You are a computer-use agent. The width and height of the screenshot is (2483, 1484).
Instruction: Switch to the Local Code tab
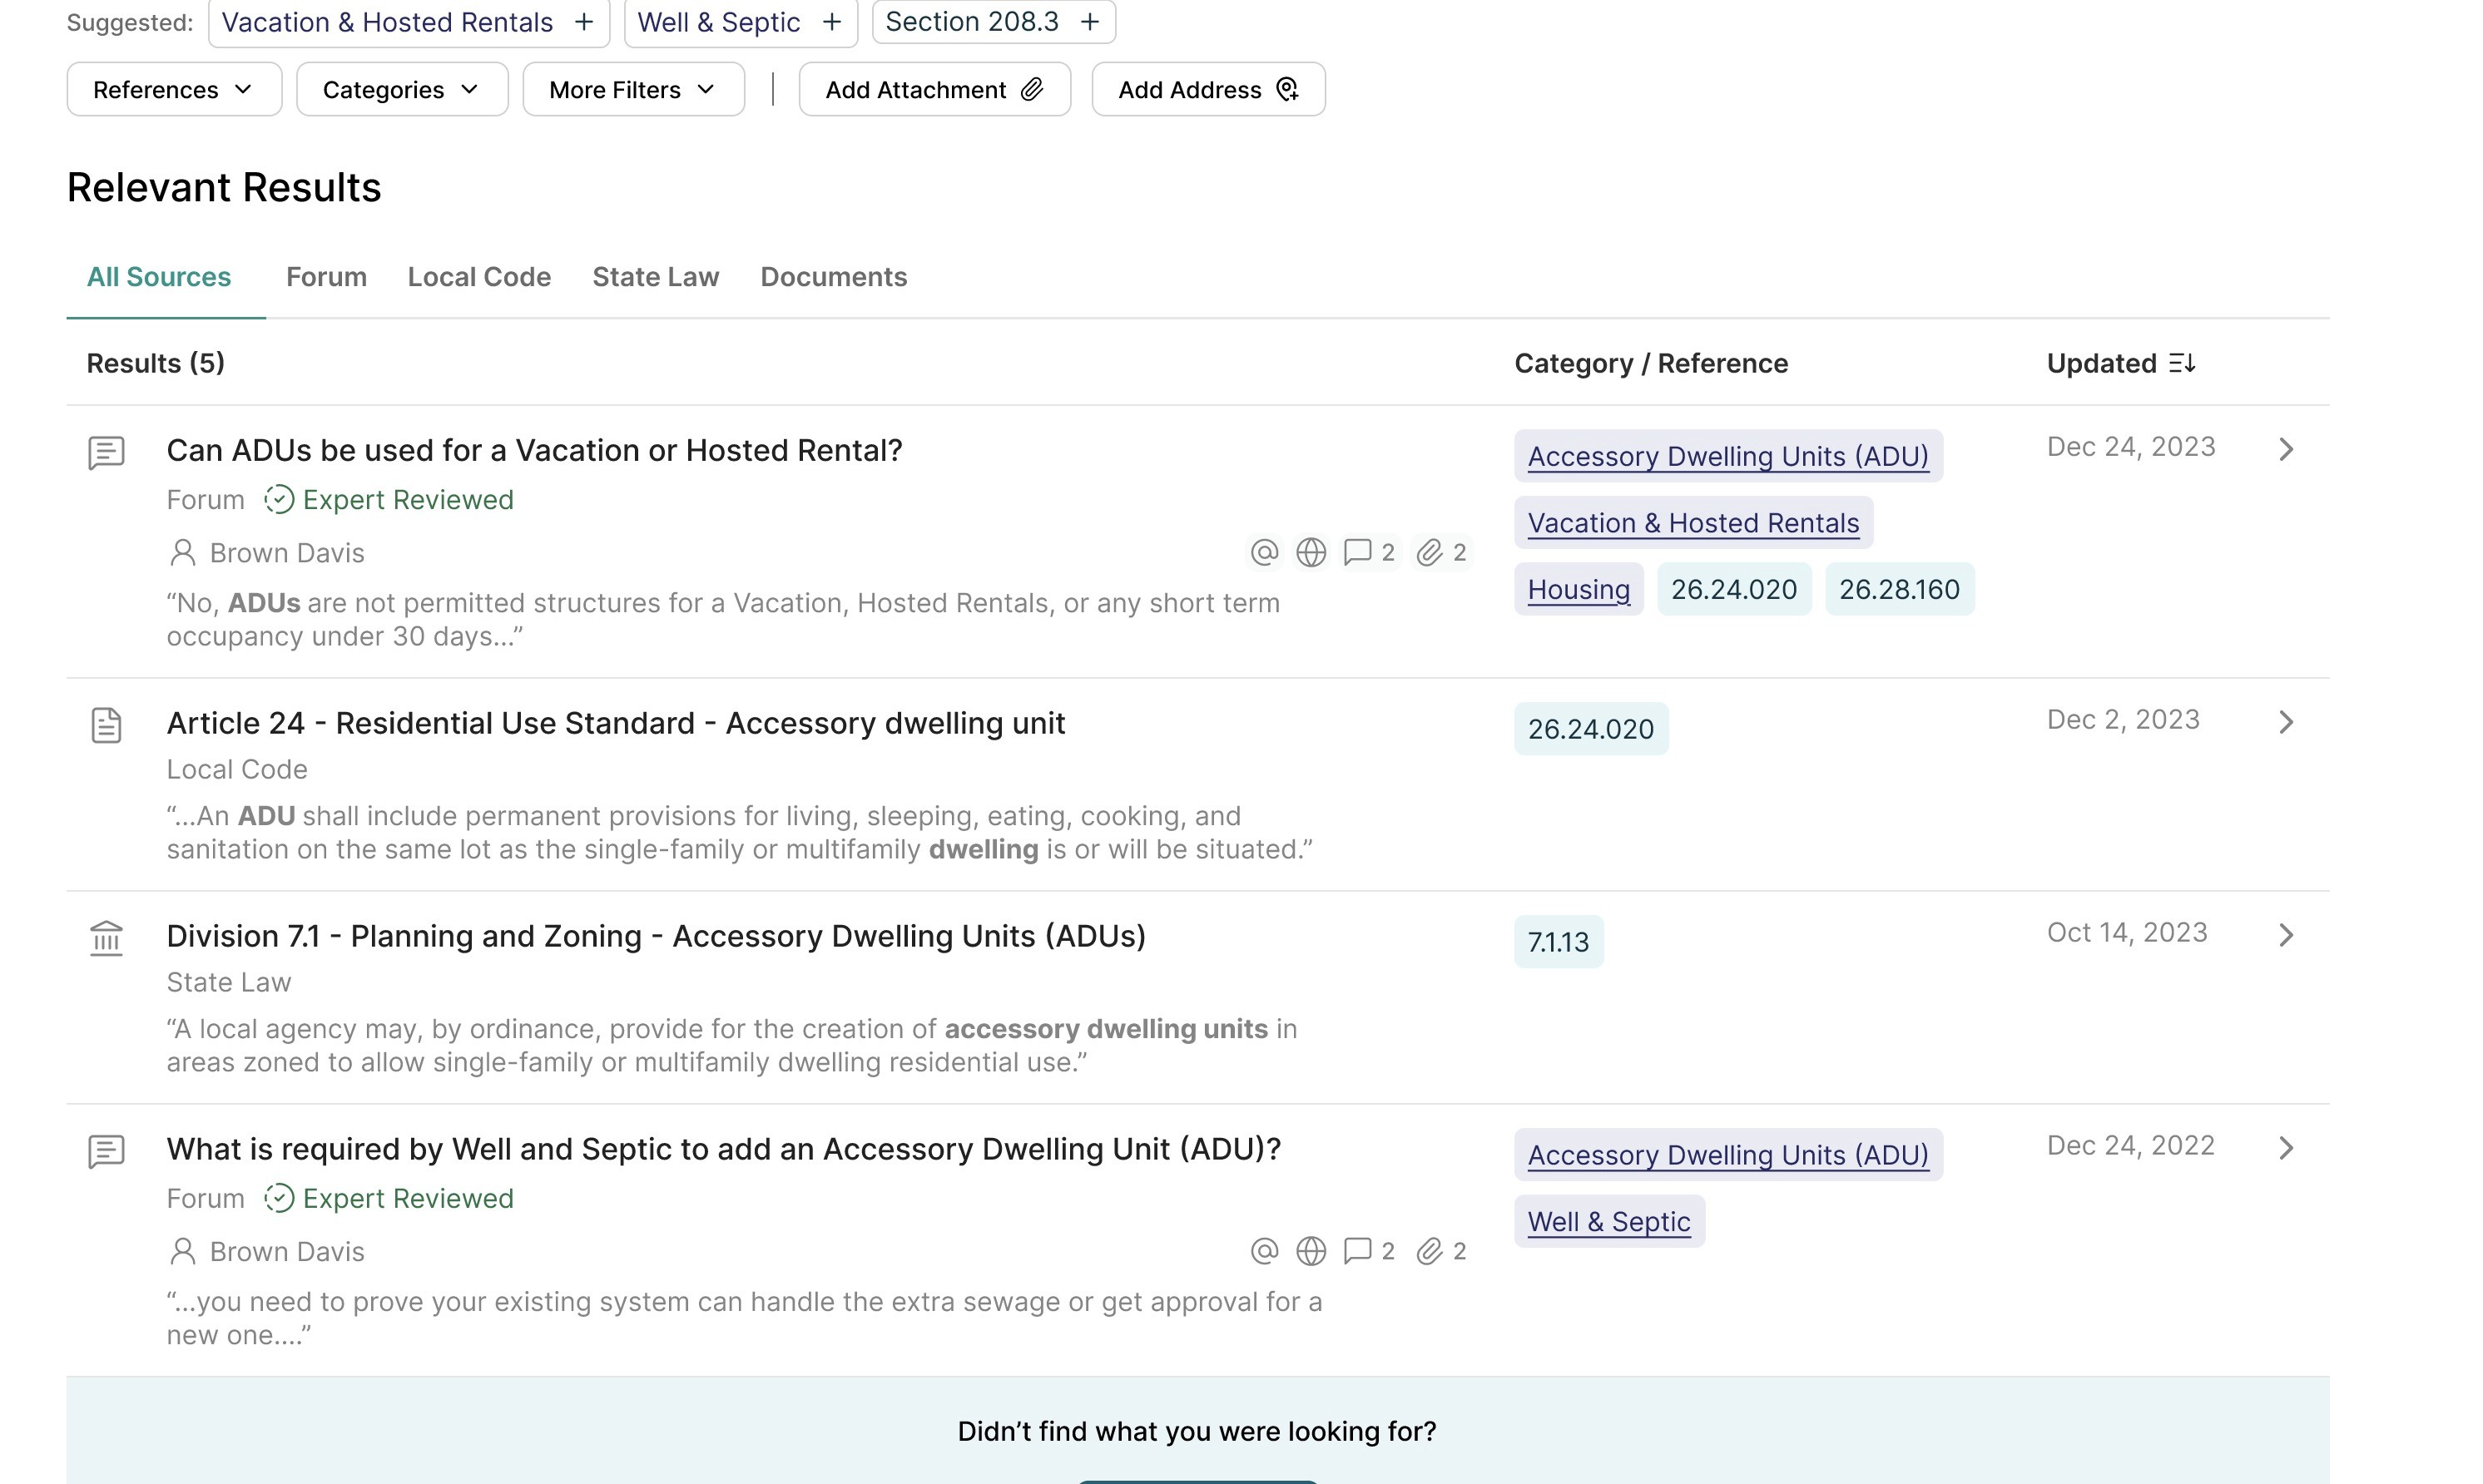click(x=479, y=277)
